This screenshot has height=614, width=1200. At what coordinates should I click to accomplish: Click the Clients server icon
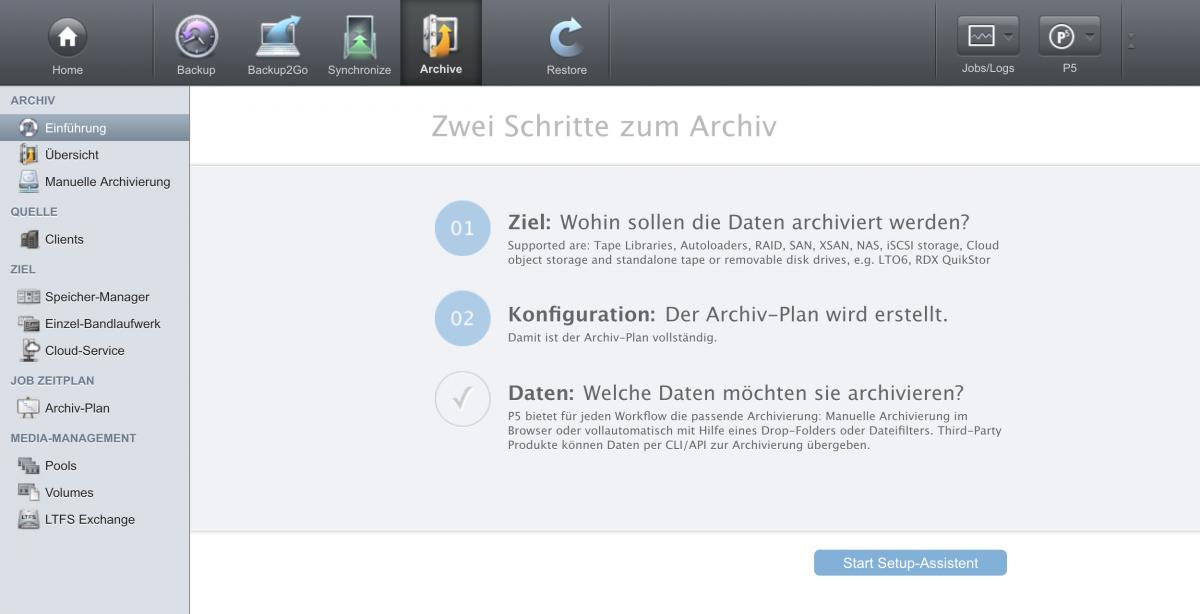28,239
